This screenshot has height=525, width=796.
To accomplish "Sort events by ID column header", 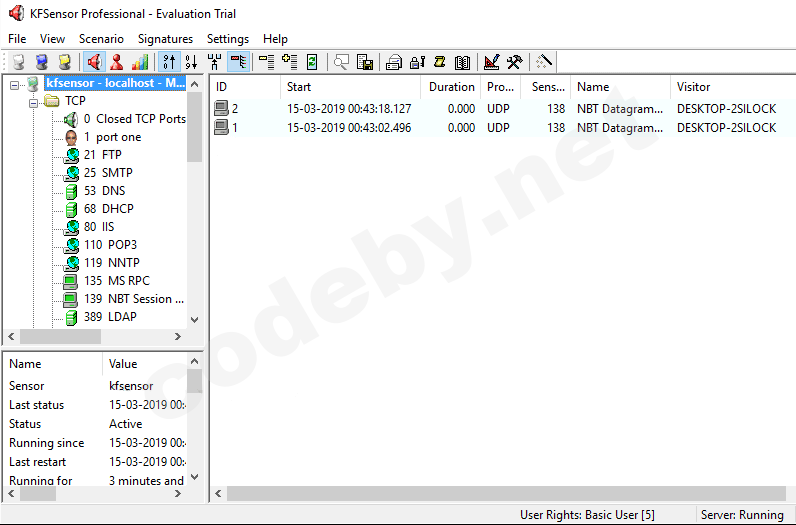I will (246, 87).
